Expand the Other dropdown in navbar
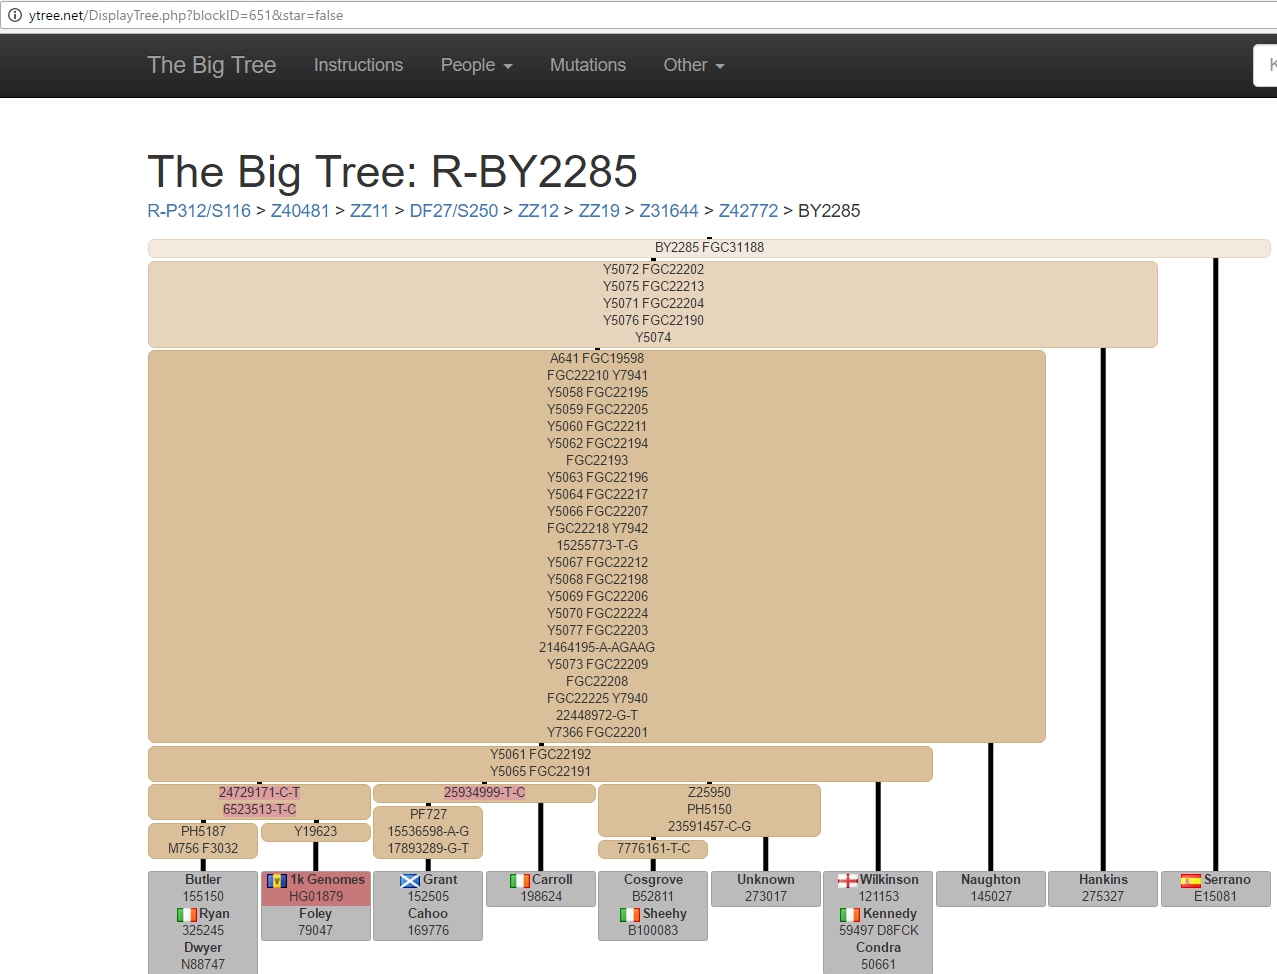The width and height of the screenshot is (1277, 974). [694, 65]
